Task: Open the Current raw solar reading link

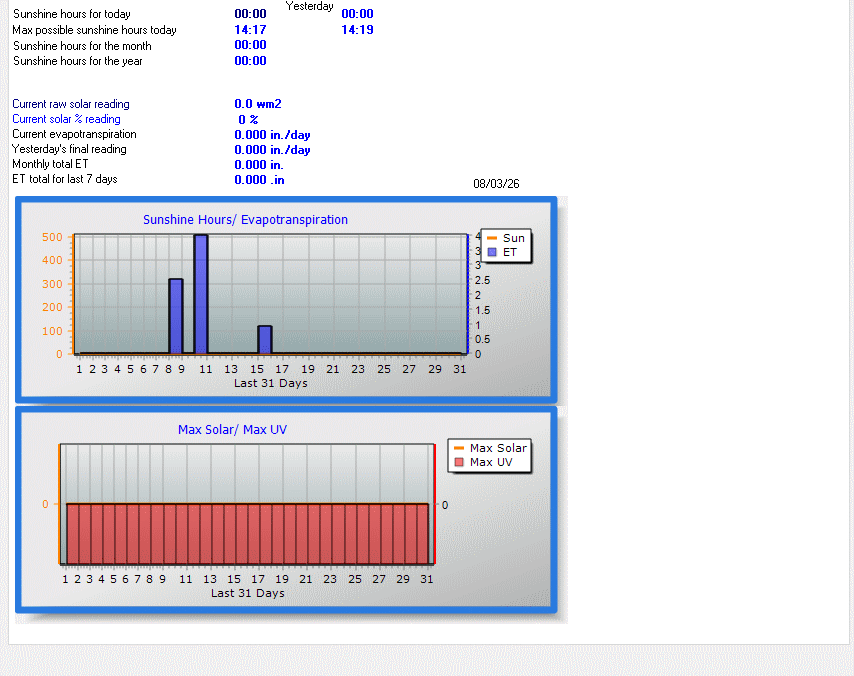Action: tap(71, 104)
